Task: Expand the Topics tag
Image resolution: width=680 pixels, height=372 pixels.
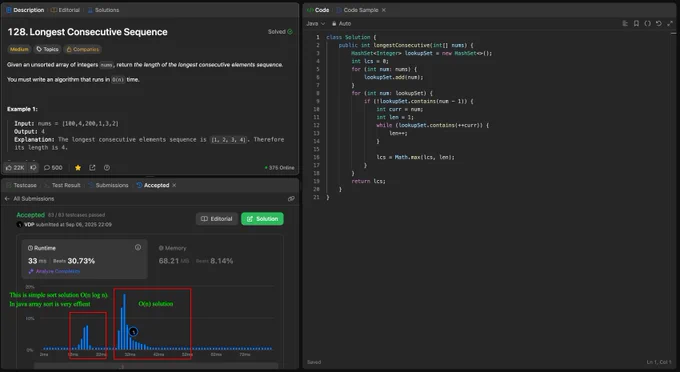Action: pyautogui.click(x=47, y=49)
